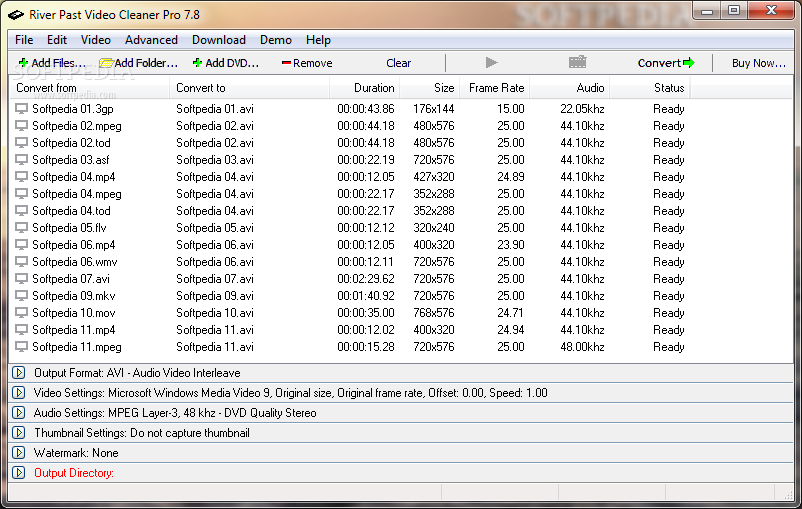This screenshot has width=802, height=509.
Task: Select the Softpedia 03.asf file name
Action: (x=71, y=160)
